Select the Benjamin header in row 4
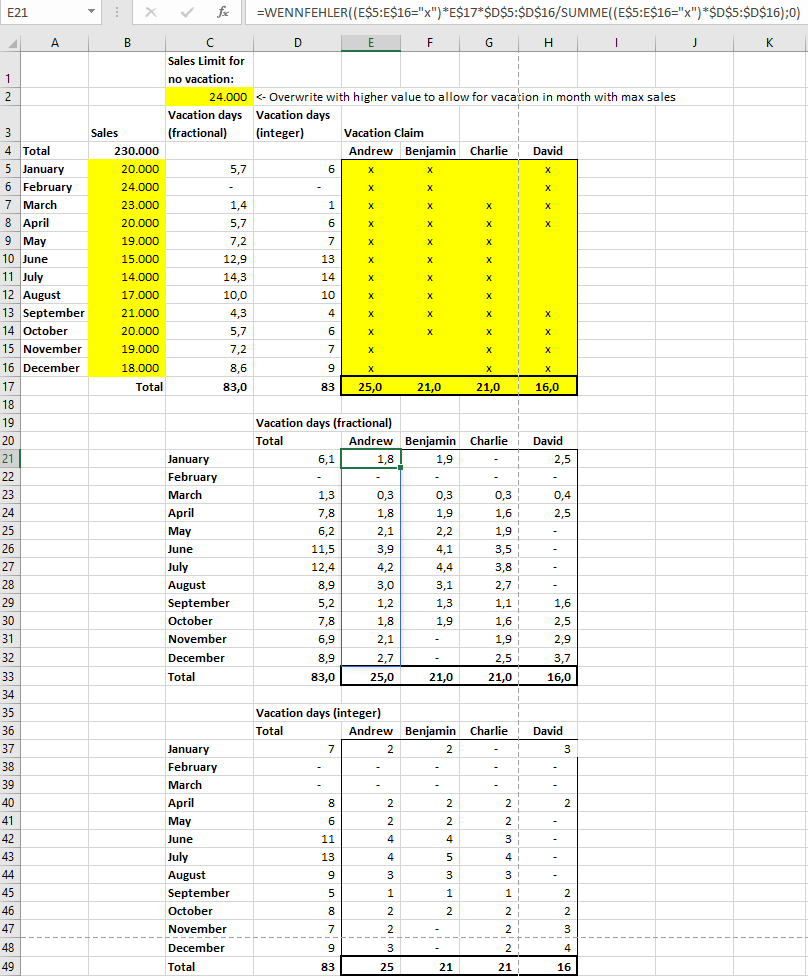 430,151
